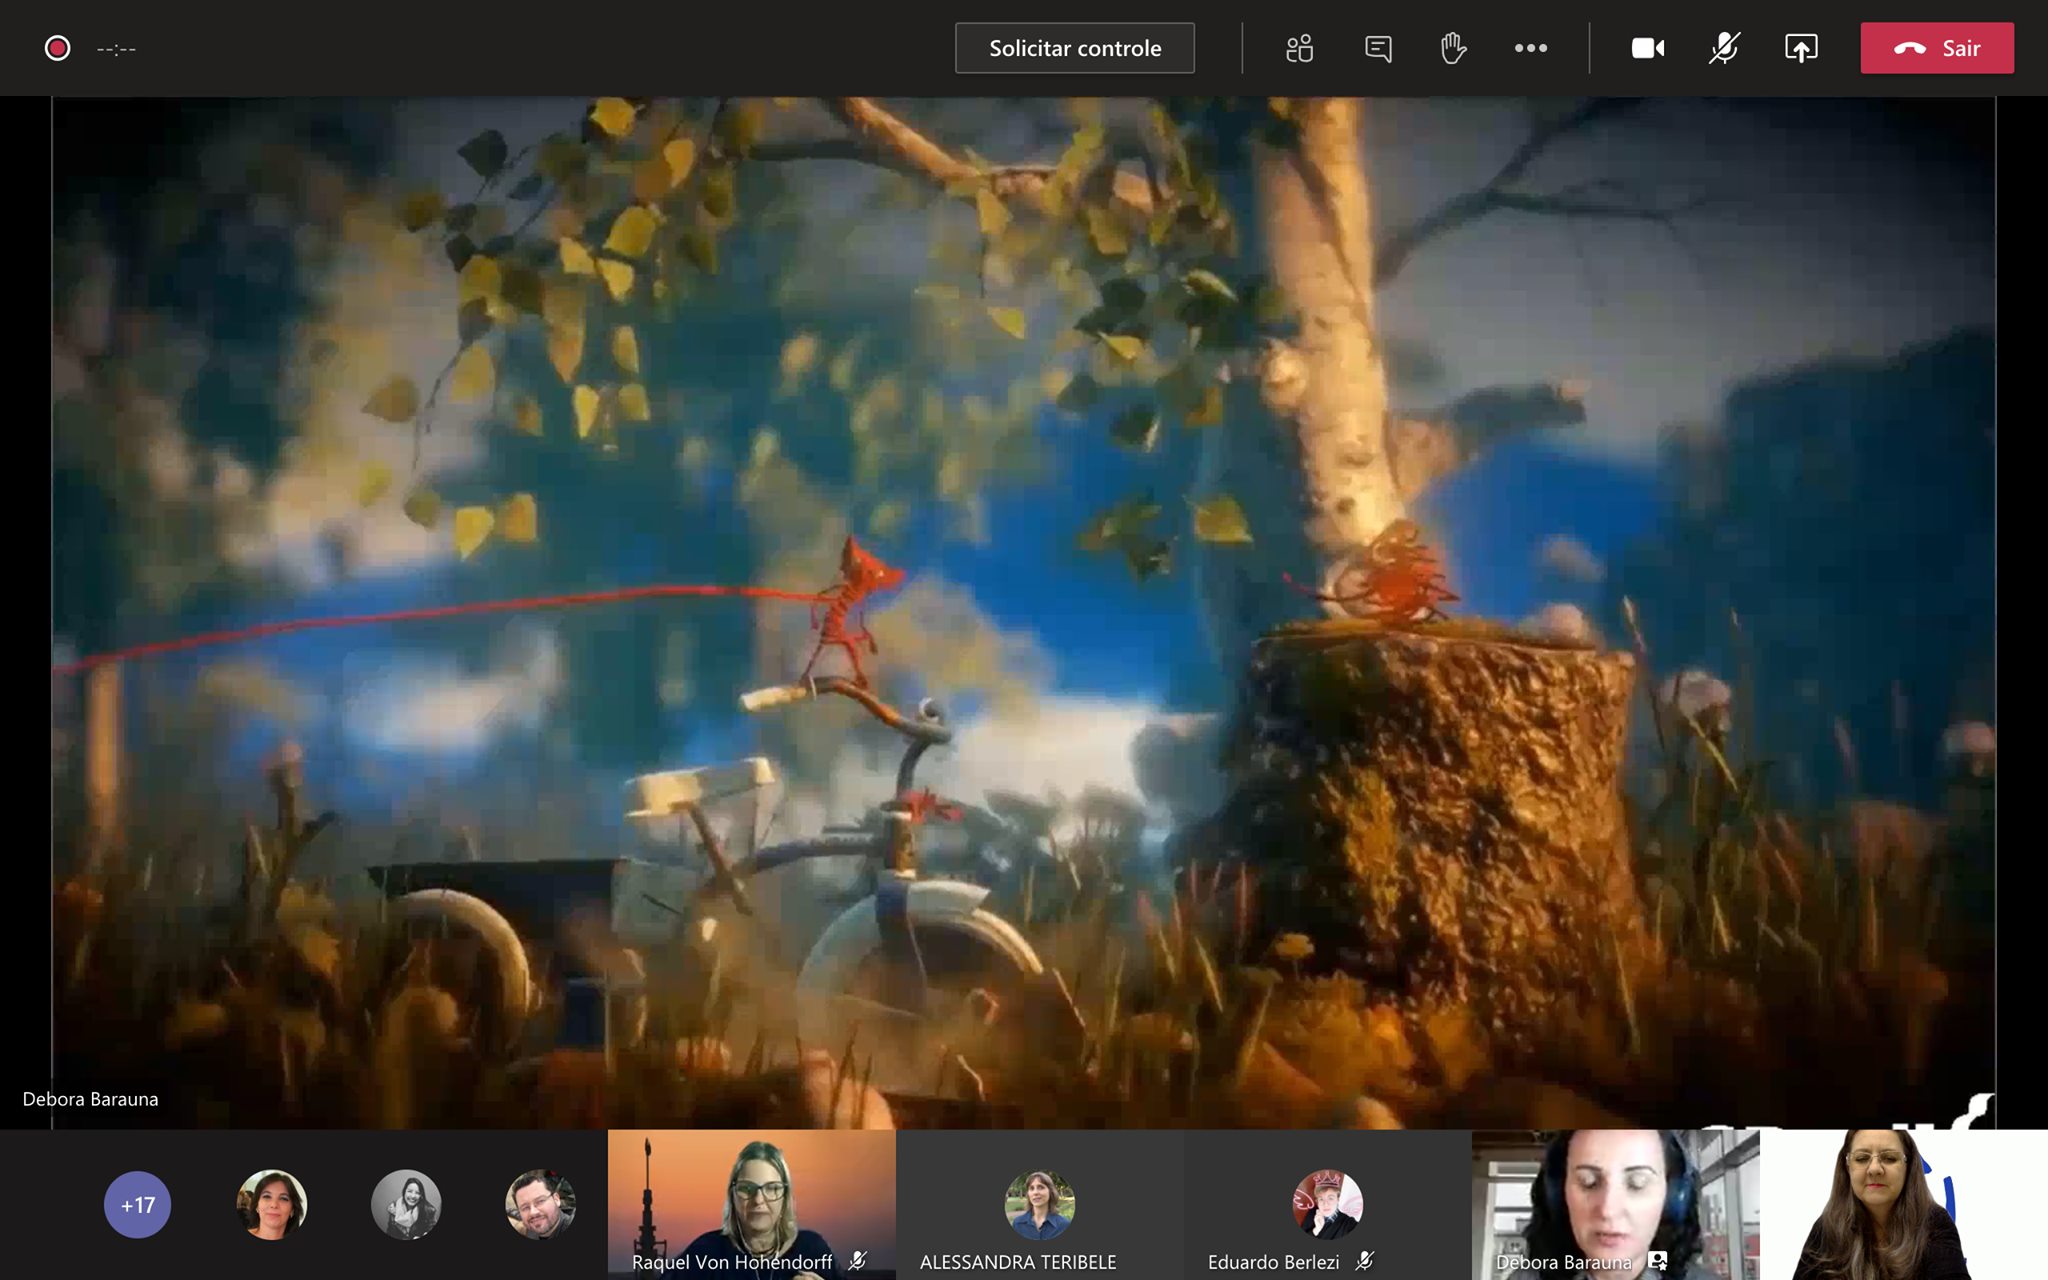Click Raquel Von Hohendorff muted mic icon
Screen dimensions: 2048x1280
857,1261
